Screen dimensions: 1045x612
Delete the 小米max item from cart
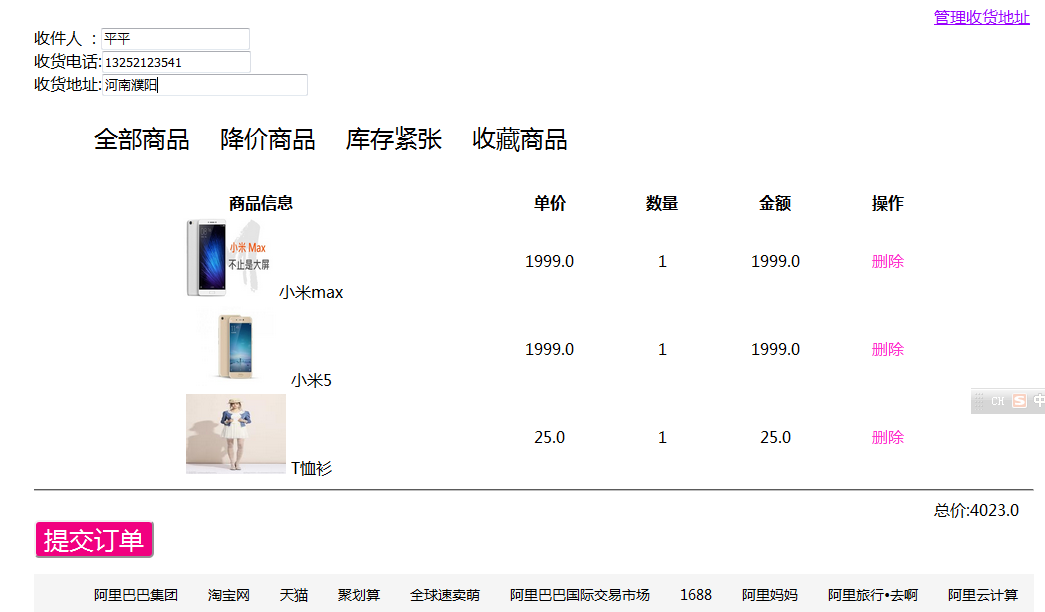(x=887, y=261)
